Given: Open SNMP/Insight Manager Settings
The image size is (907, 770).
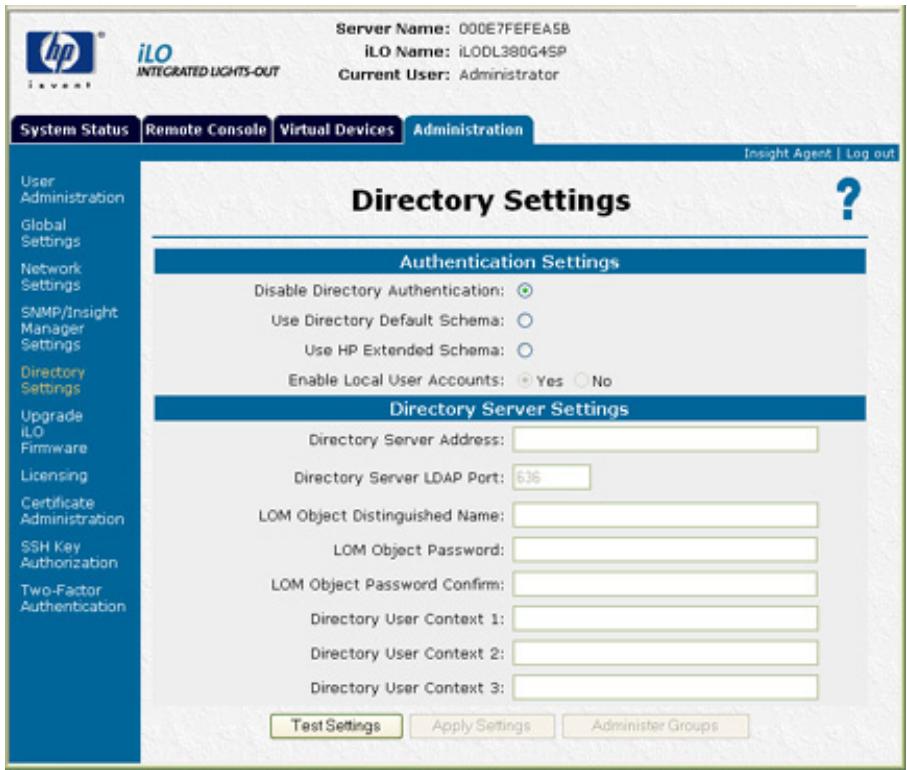Looking at the screenshot, I should pyautogui.click(x=69, y=329).
